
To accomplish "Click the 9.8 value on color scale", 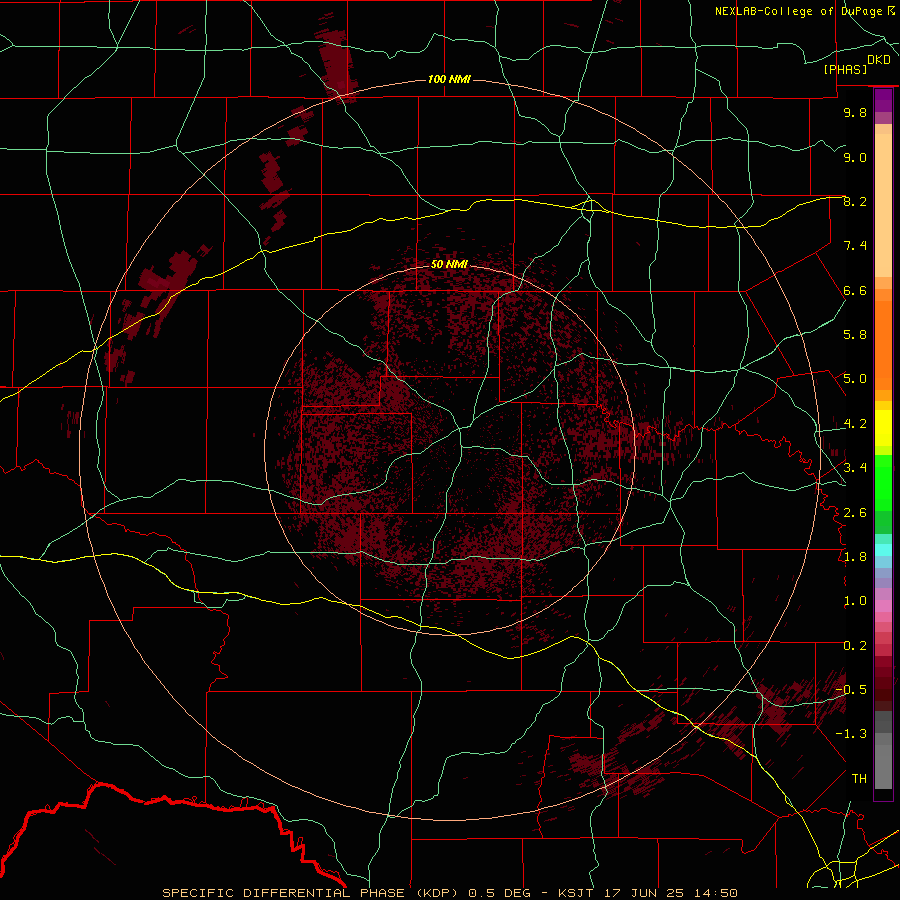I will click(x=855, y=112).
